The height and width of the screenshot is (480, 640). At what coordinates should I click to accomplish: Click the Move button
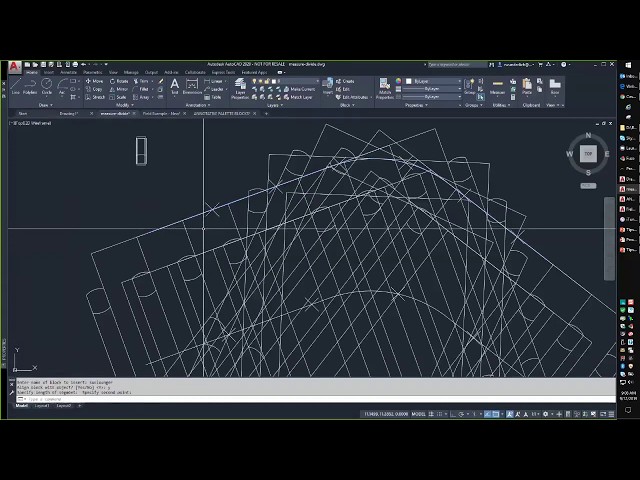pos(94,81)
